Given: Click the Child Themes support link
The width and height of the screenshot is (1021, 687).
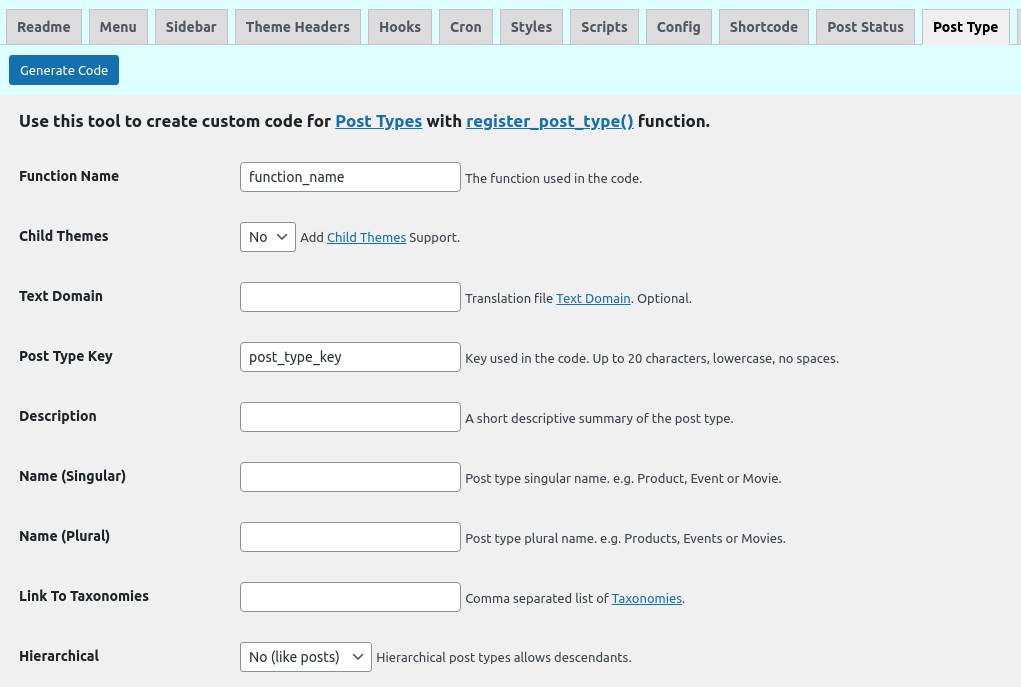Looking at the screenshot, I should click(x=366, y=238).
